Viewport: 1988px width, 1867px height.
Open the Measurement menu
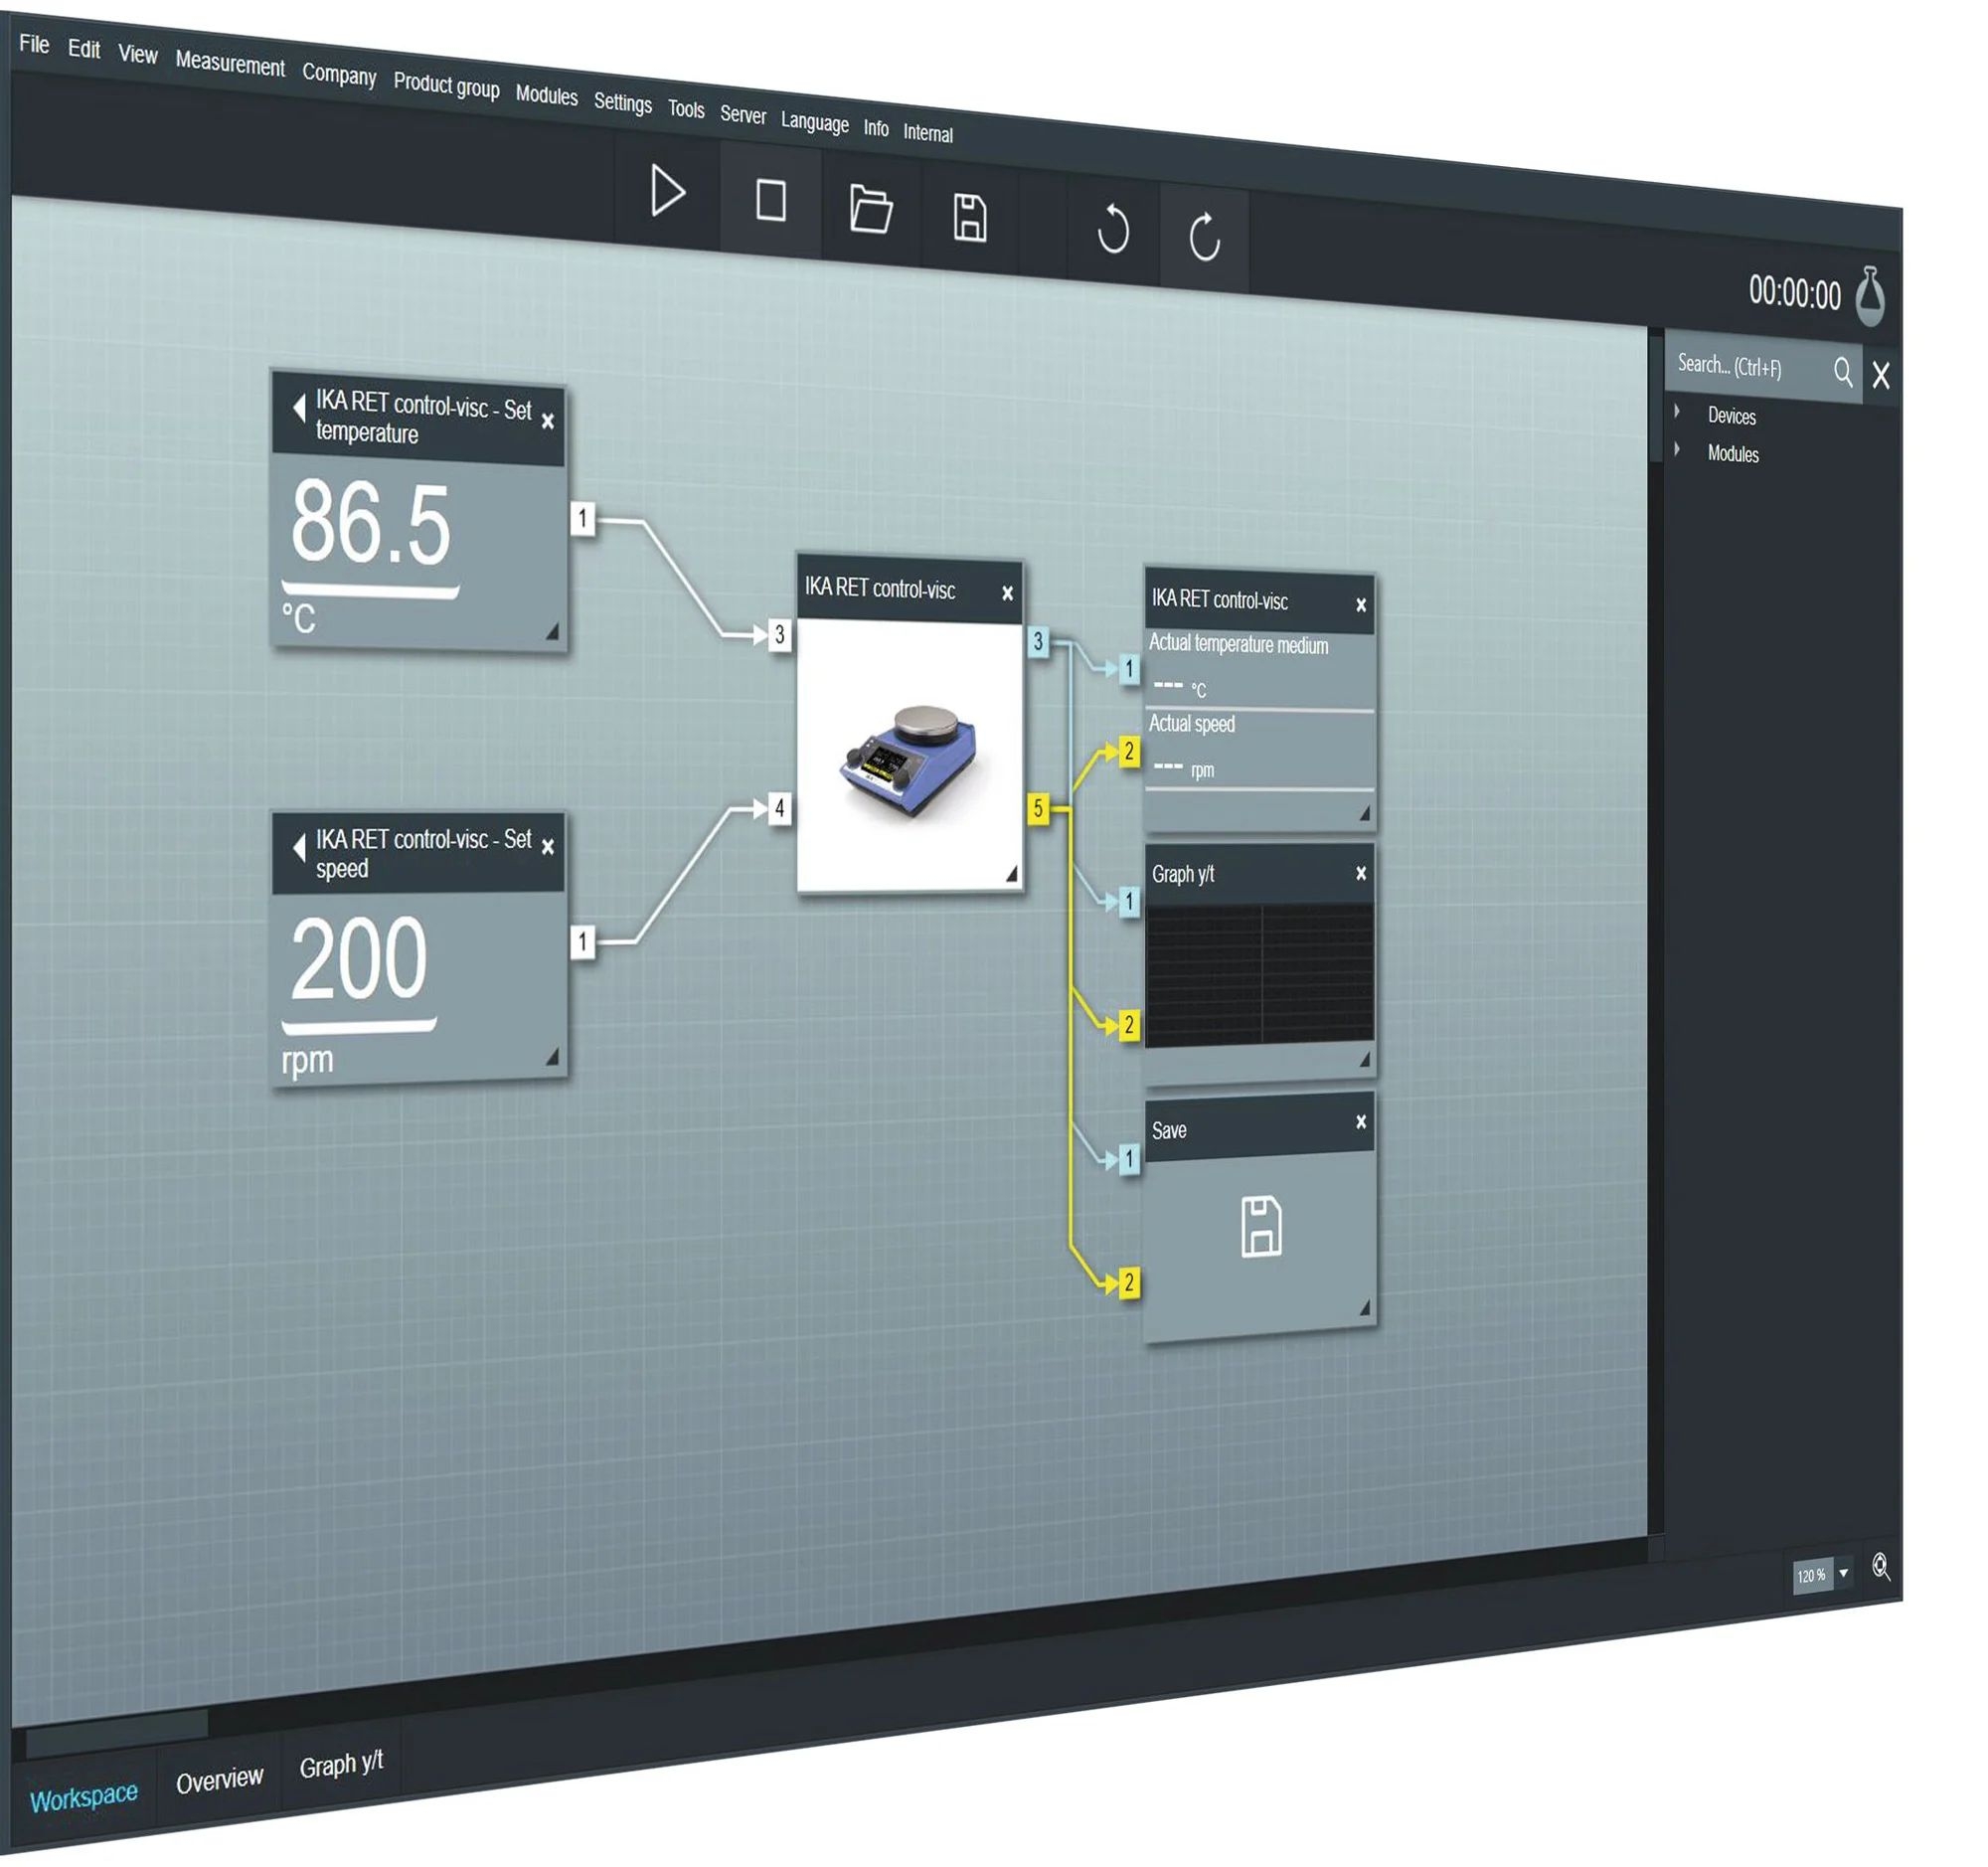pos(230,63)
